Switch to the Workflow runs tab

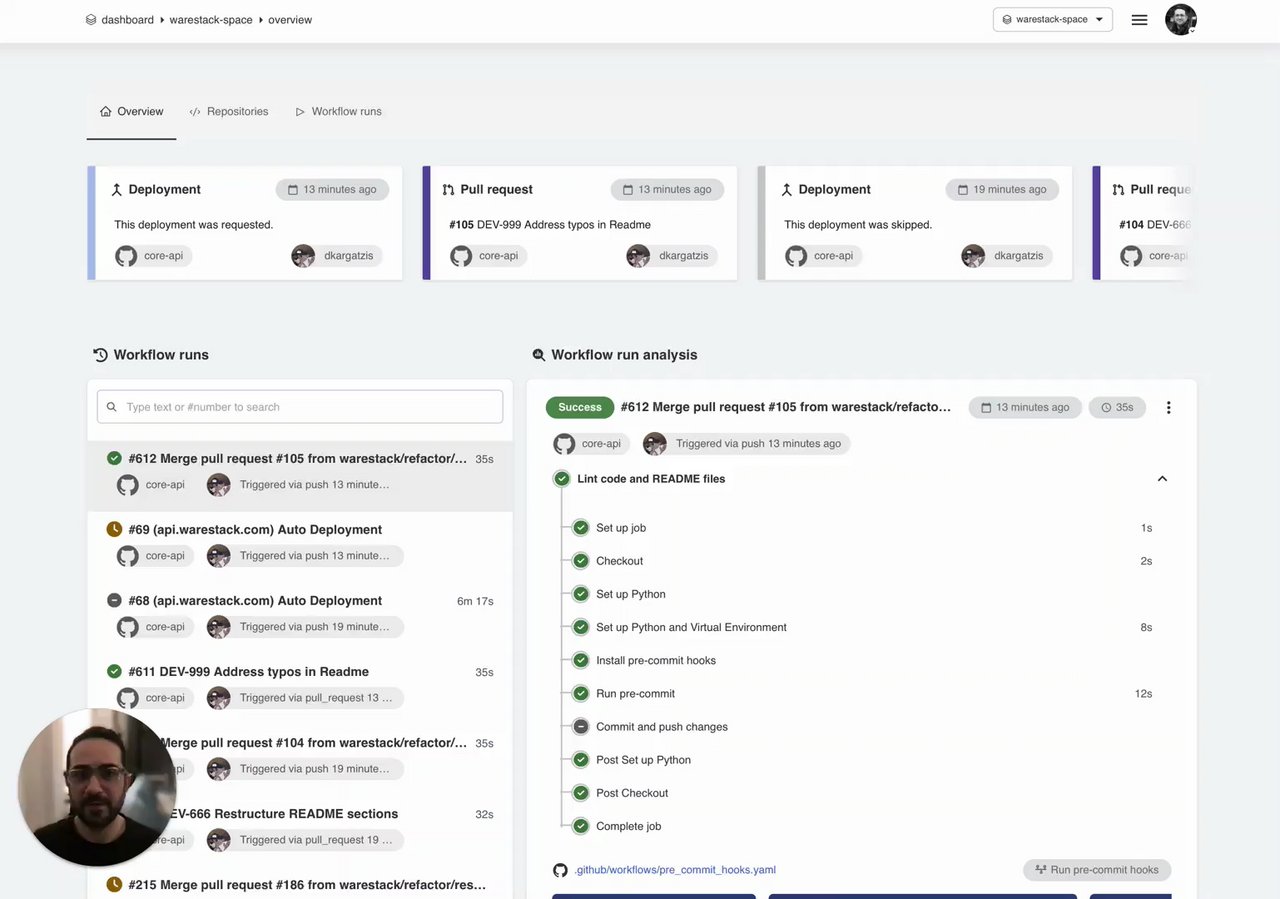(x=338, y=112)
